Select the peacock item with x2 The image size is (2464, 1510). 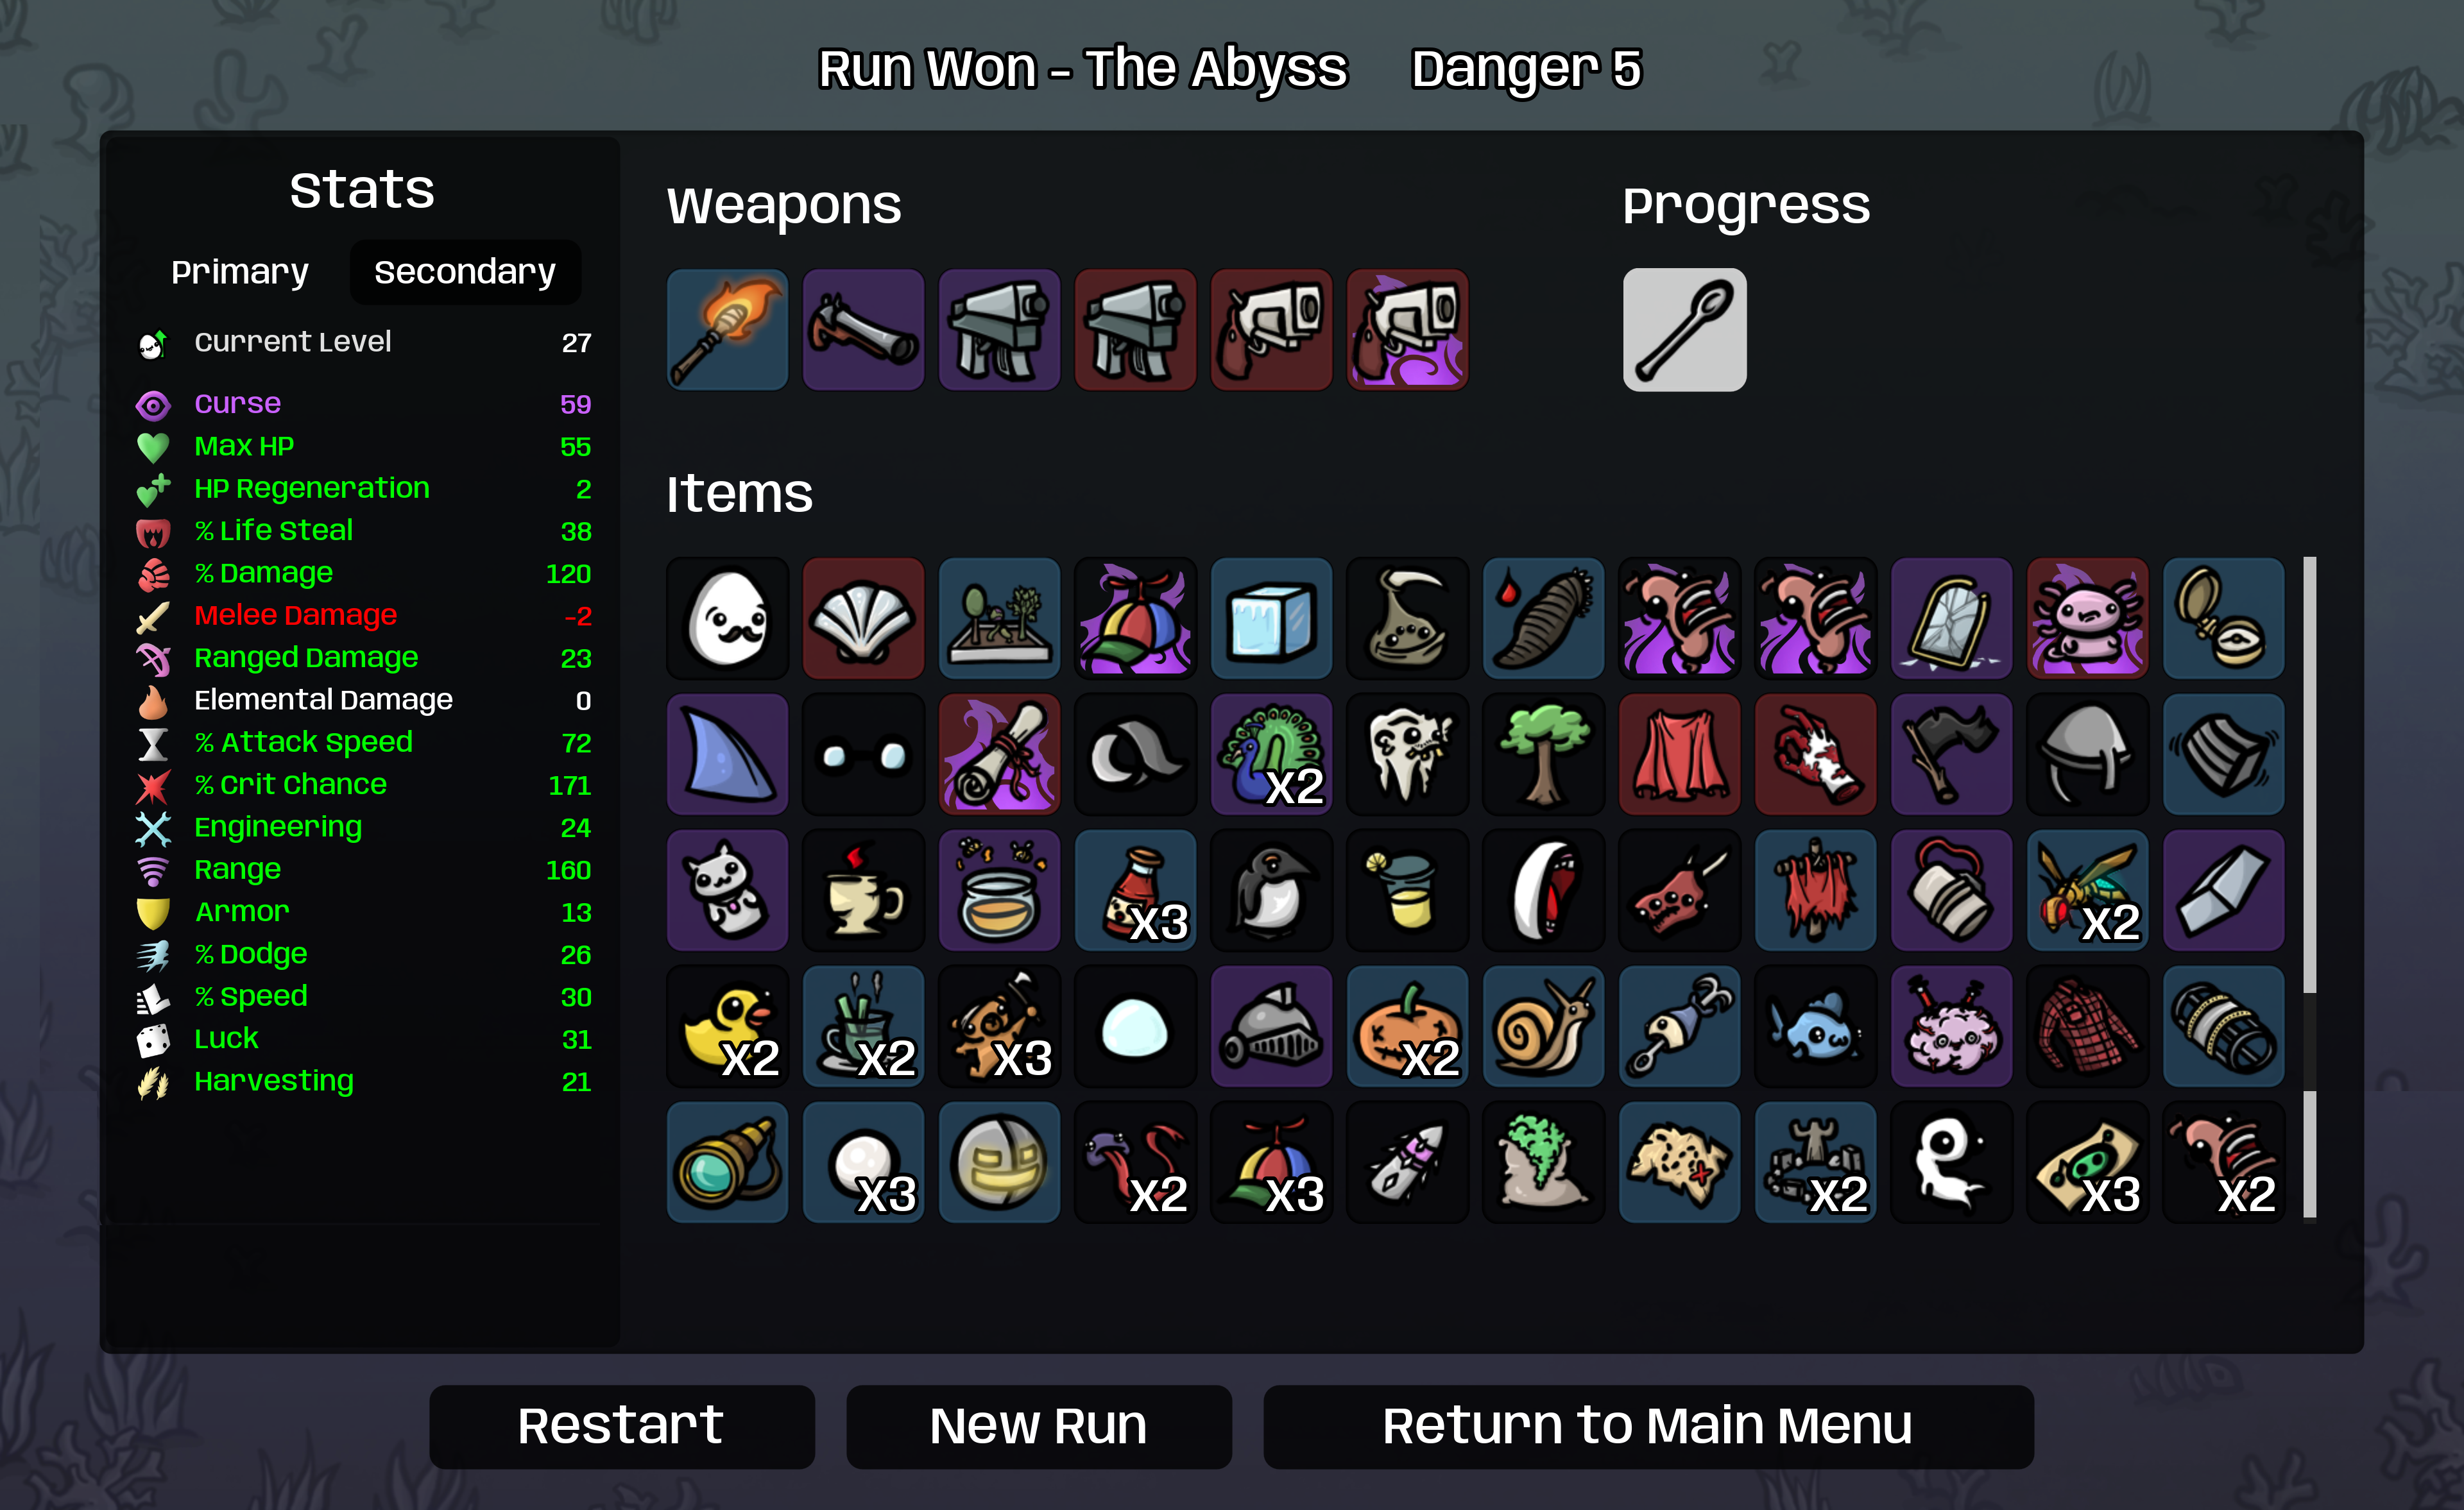pyautogui.click(x=1271, y=754)
